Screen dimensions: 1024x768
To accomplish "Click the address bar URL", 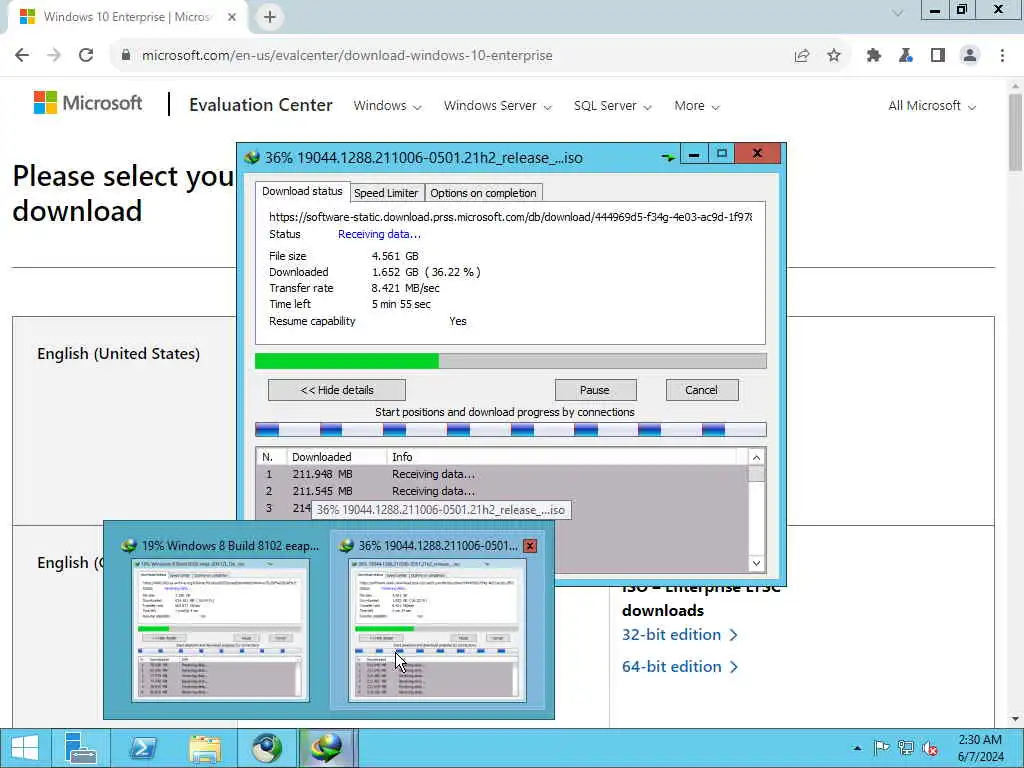I will tap(347, 56).
